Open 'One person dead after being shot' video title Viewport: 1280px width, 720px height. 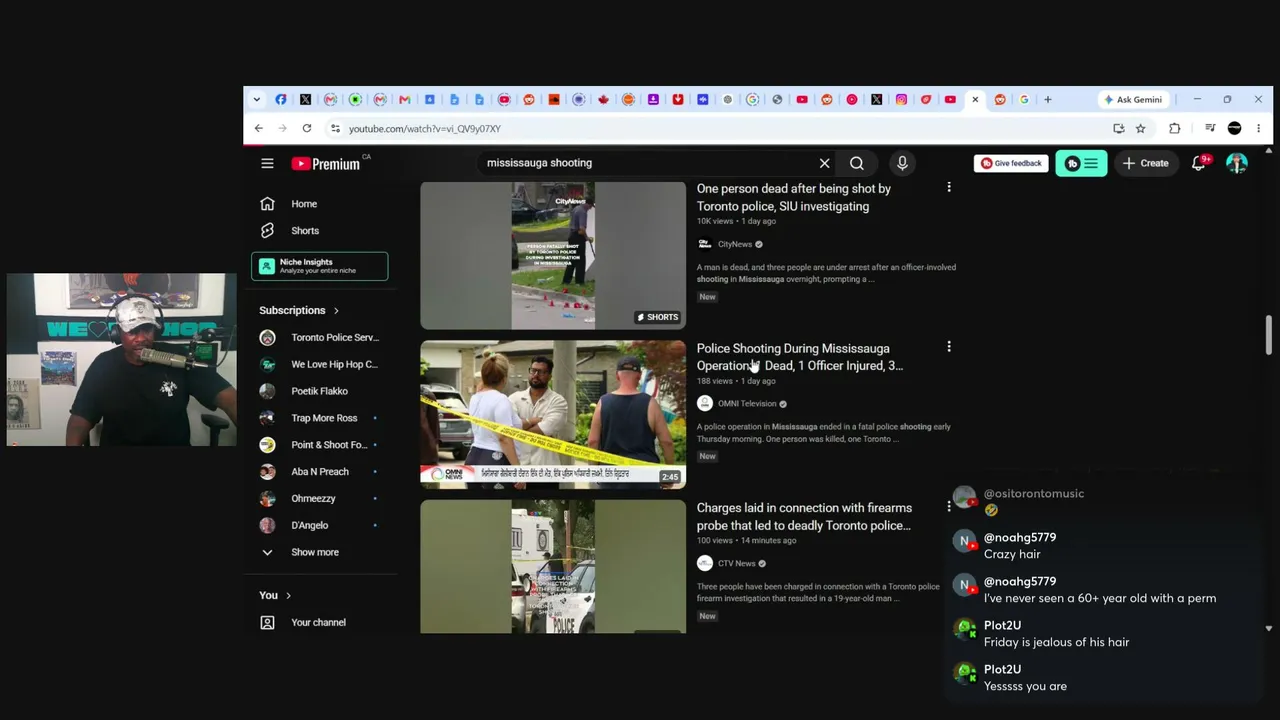tap(794, 198)
